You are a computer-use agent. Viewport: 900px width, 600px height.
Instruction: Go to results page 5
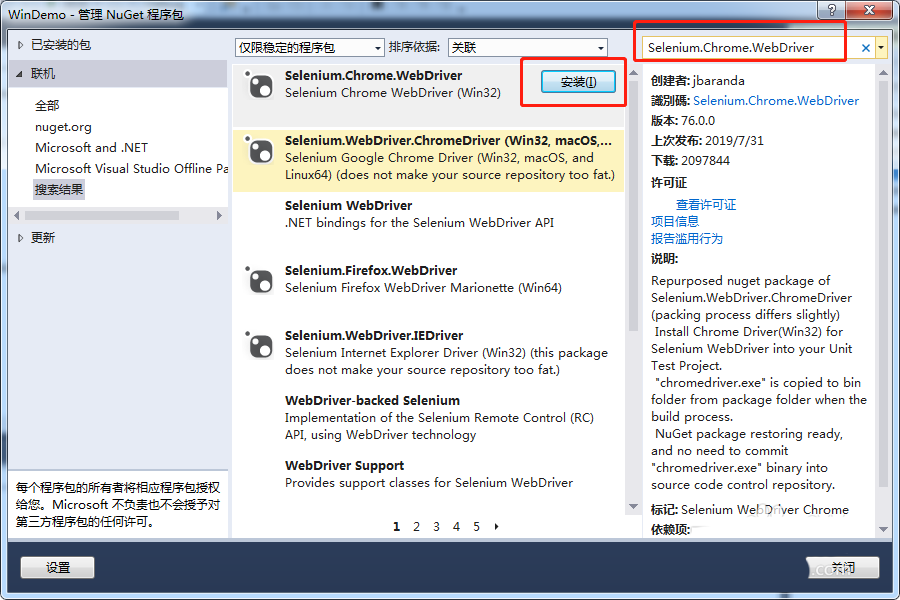[476, 527]
